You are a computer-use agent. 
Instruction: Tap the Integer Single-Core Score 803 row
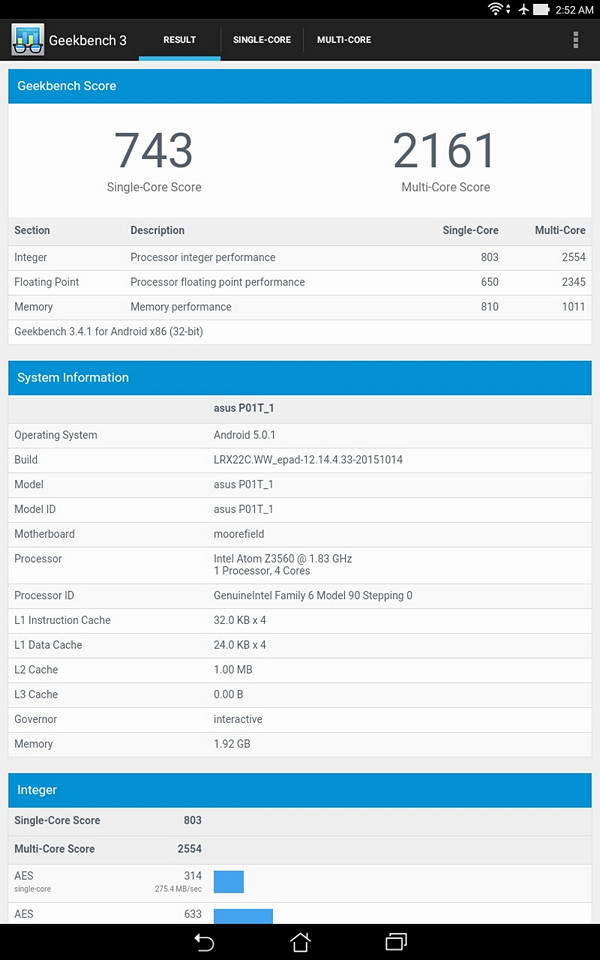tap(300, 821)
